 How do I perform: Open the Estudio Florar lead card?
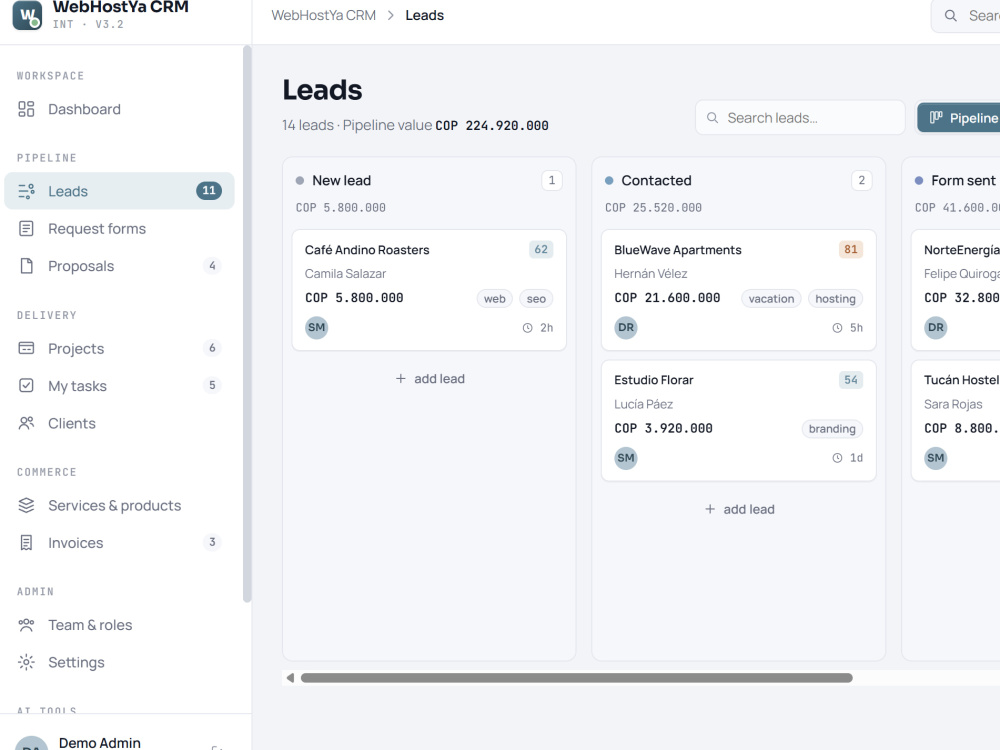coord(739,421)
